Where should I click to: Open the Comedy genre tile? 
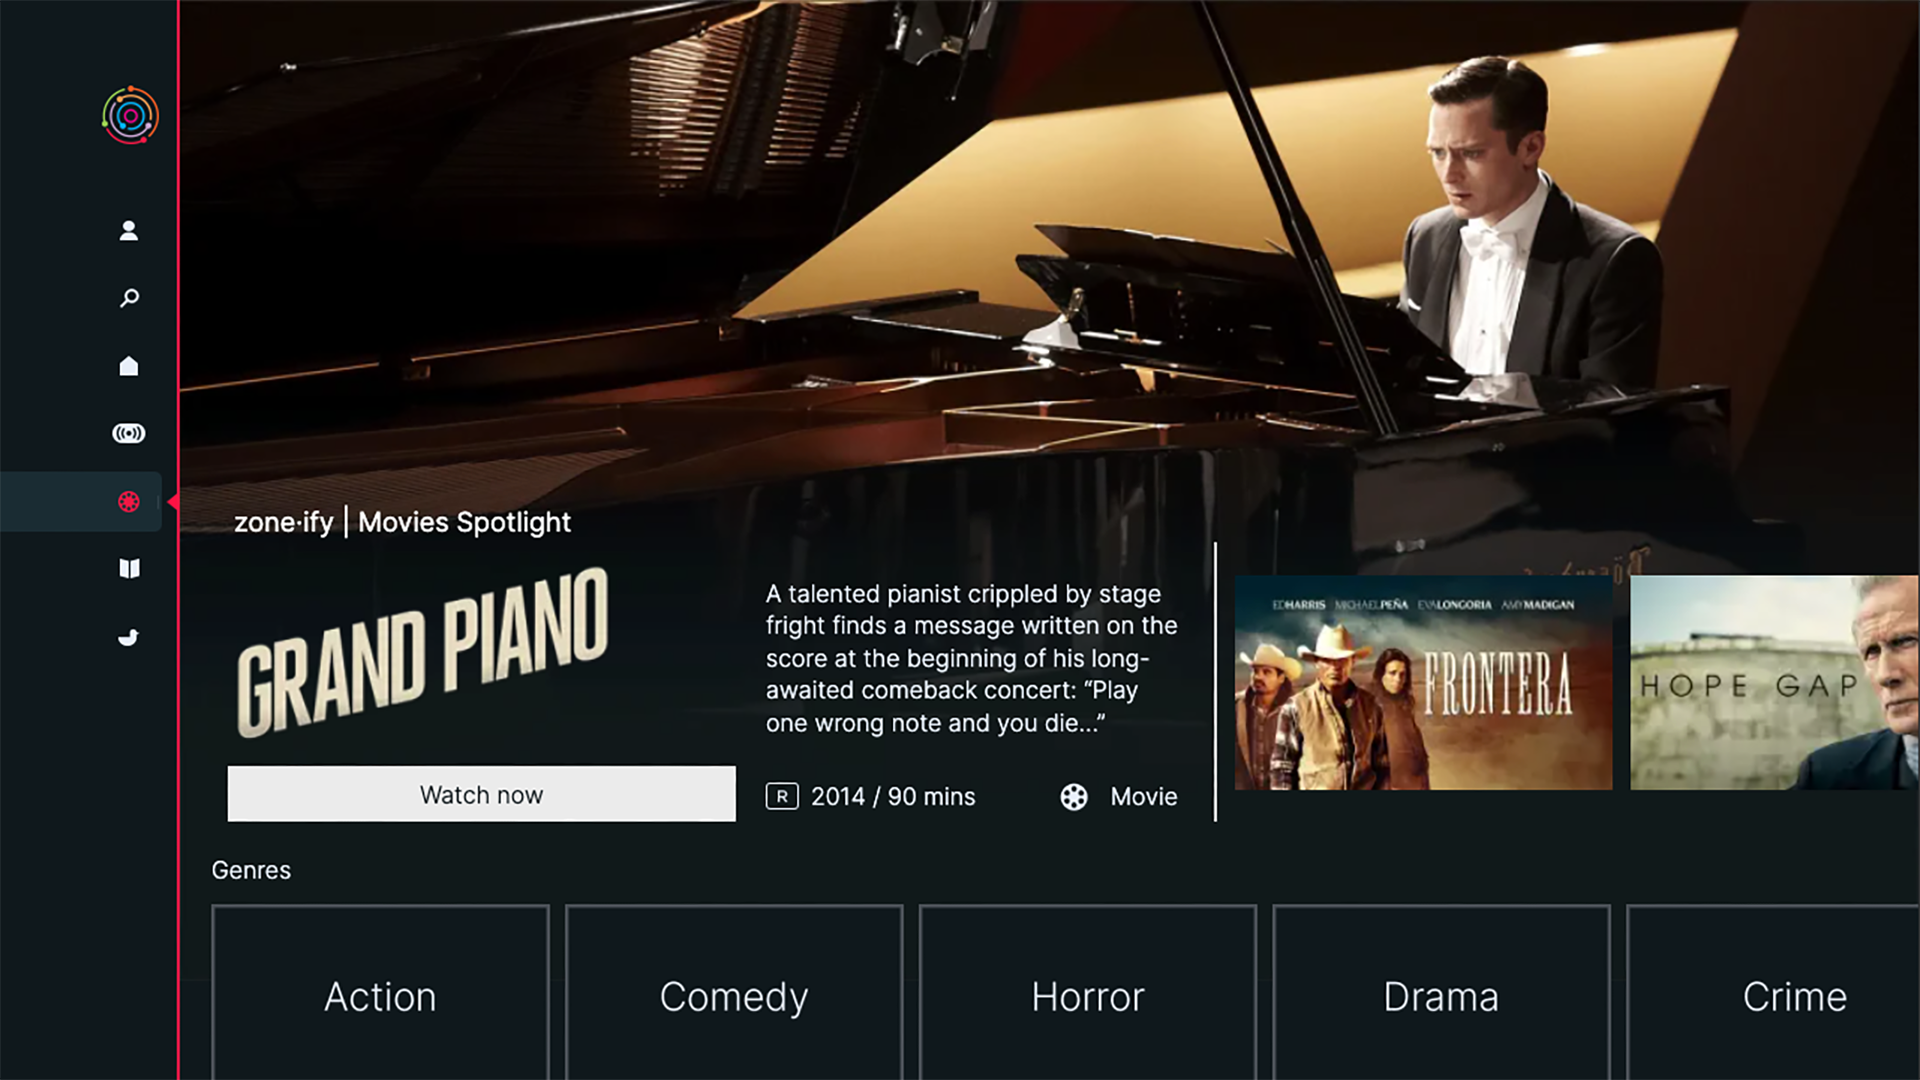click(734, 992)
